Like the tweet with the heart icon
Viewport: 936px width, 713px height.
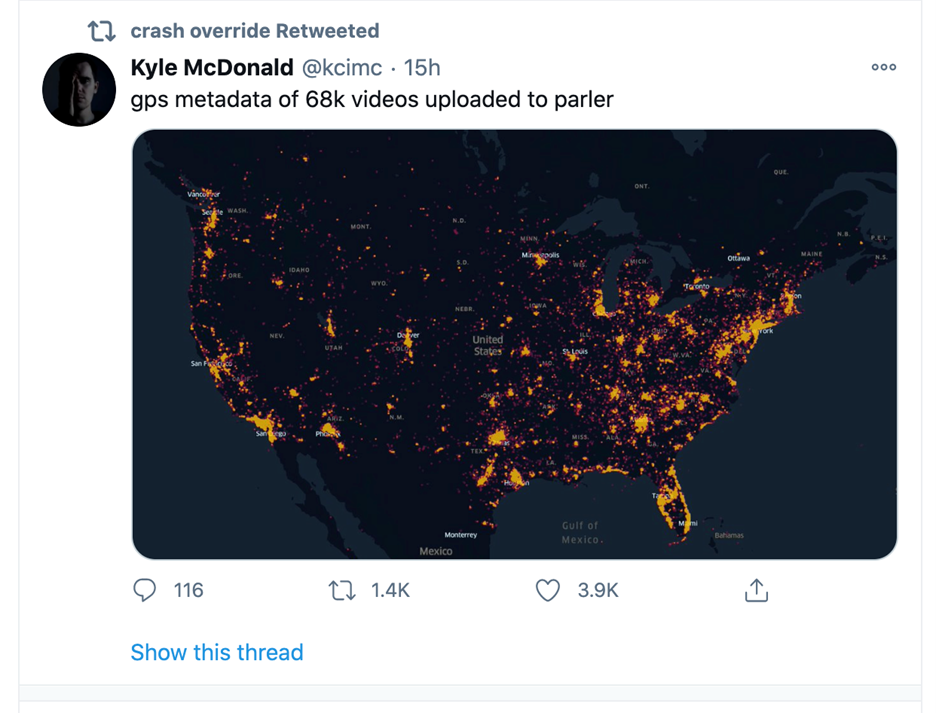pyautogui.click(x=548, y=591)
